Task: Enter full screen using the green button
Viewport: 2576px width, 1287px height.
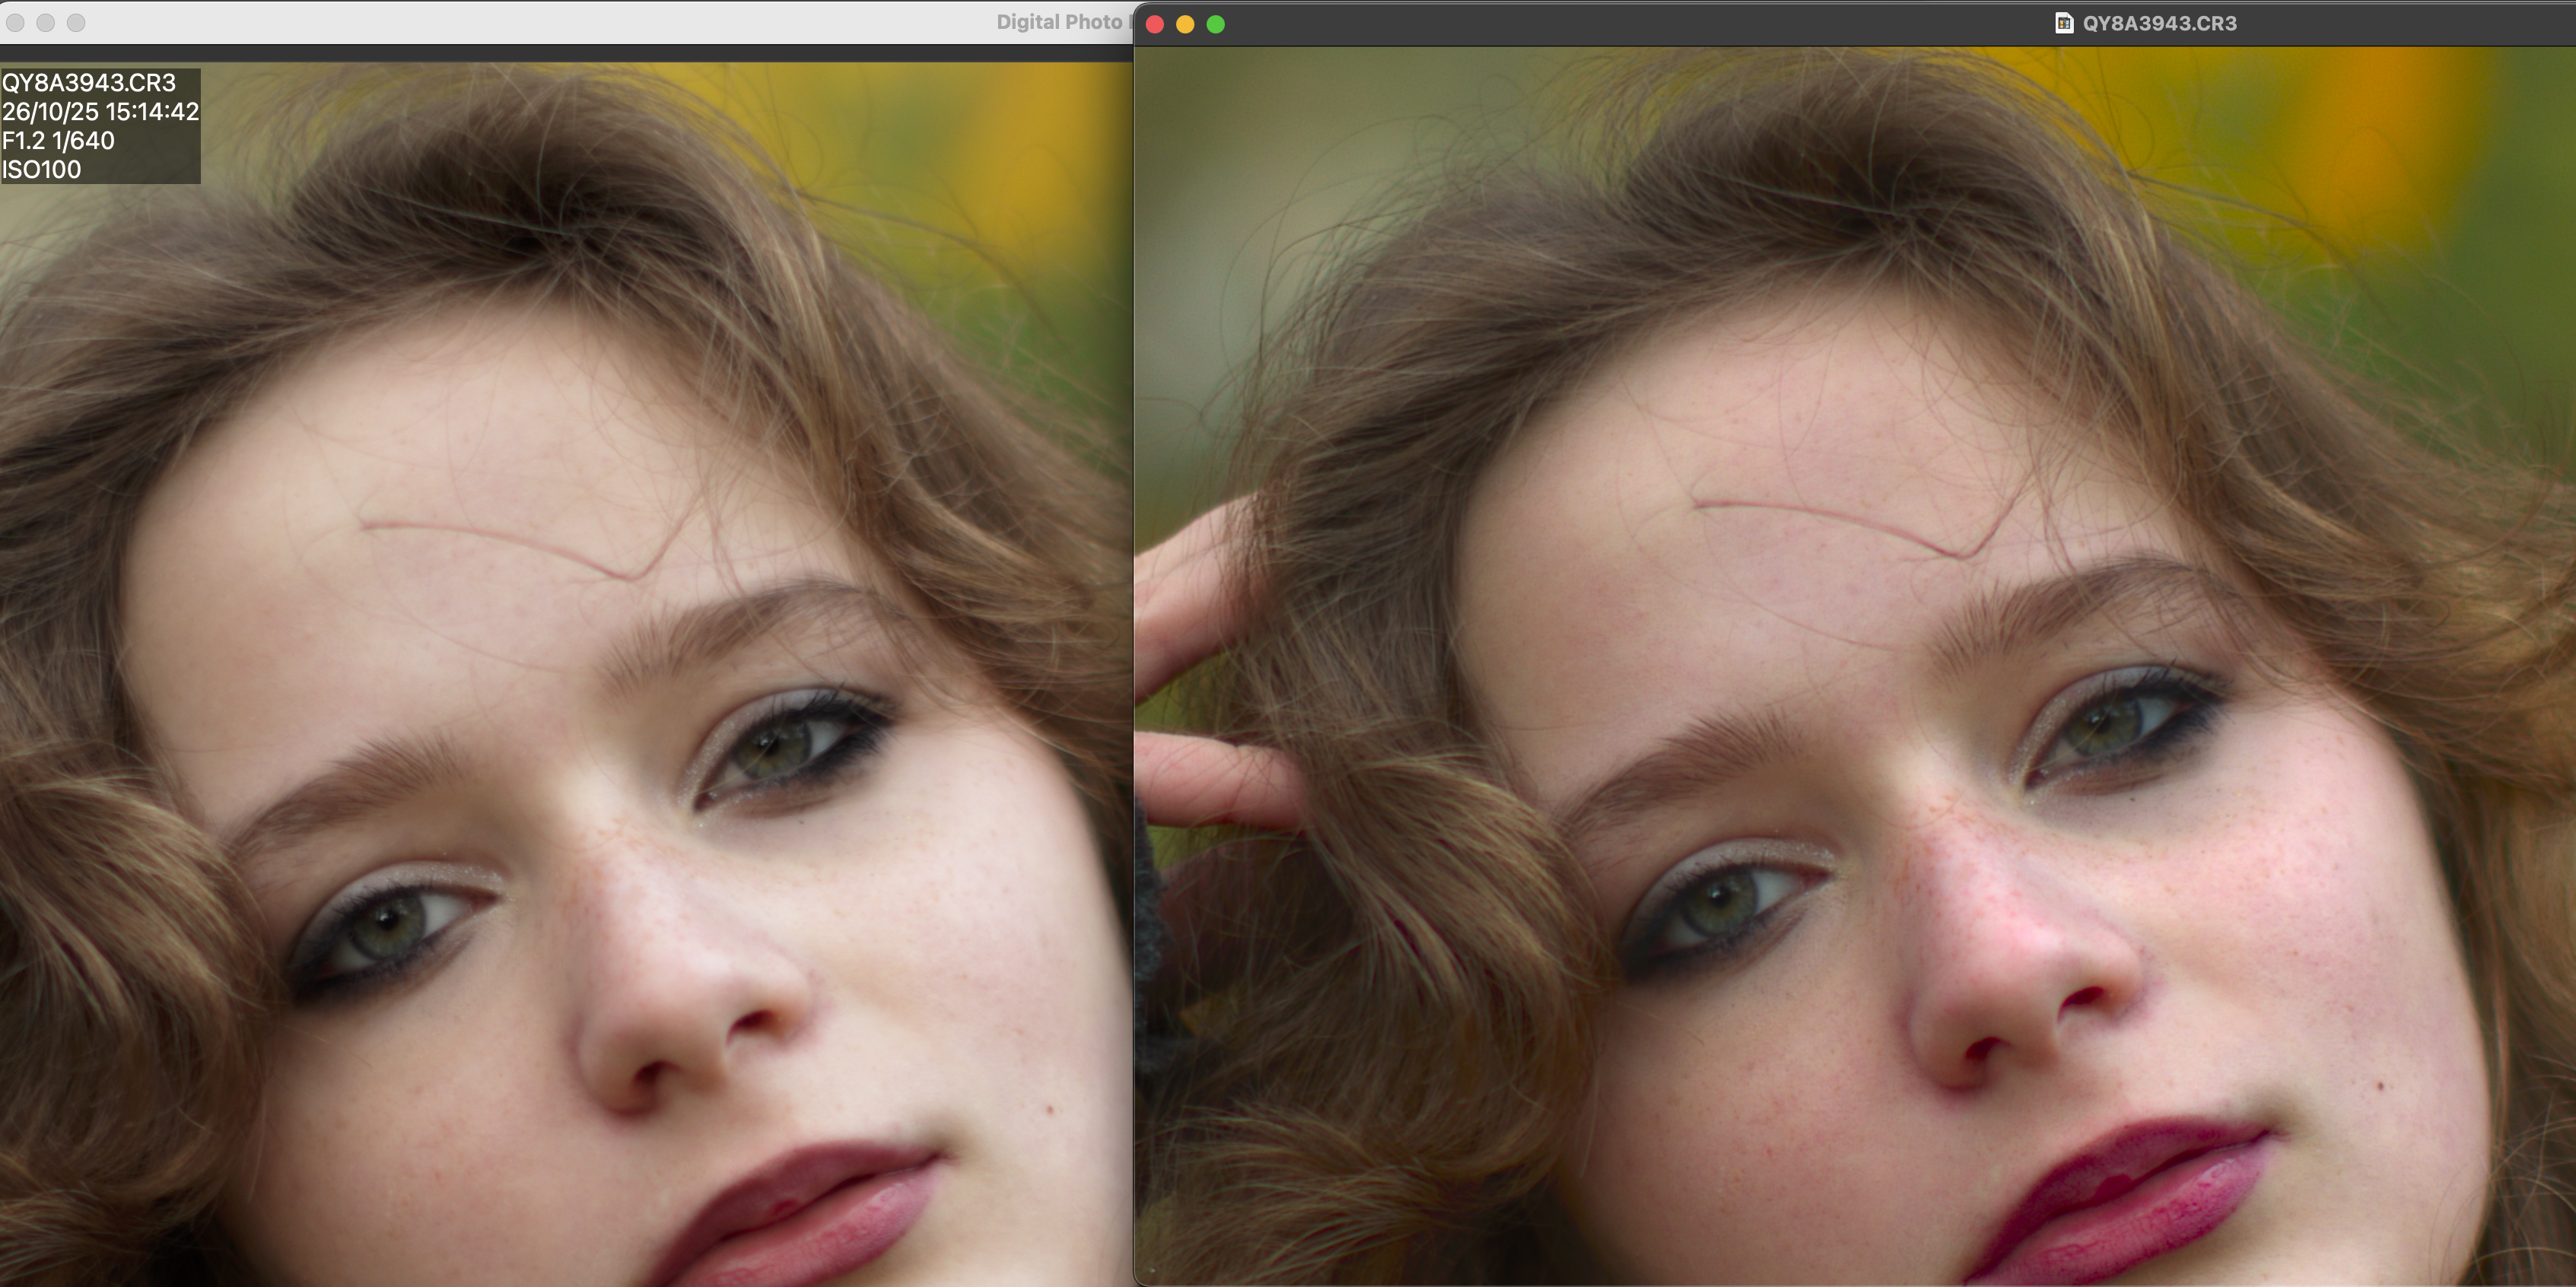Action: (1216, 24)
